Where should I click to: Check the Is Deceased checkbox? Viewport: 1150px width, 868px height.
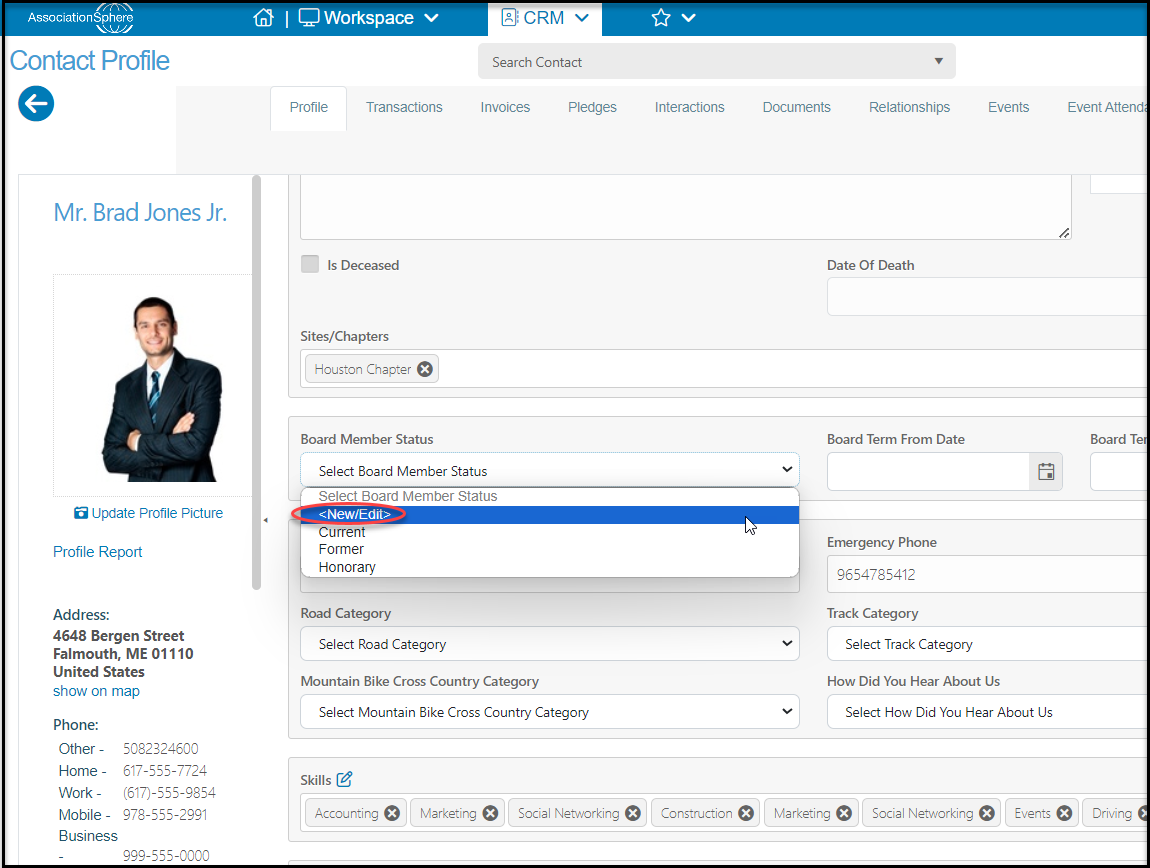310,264
